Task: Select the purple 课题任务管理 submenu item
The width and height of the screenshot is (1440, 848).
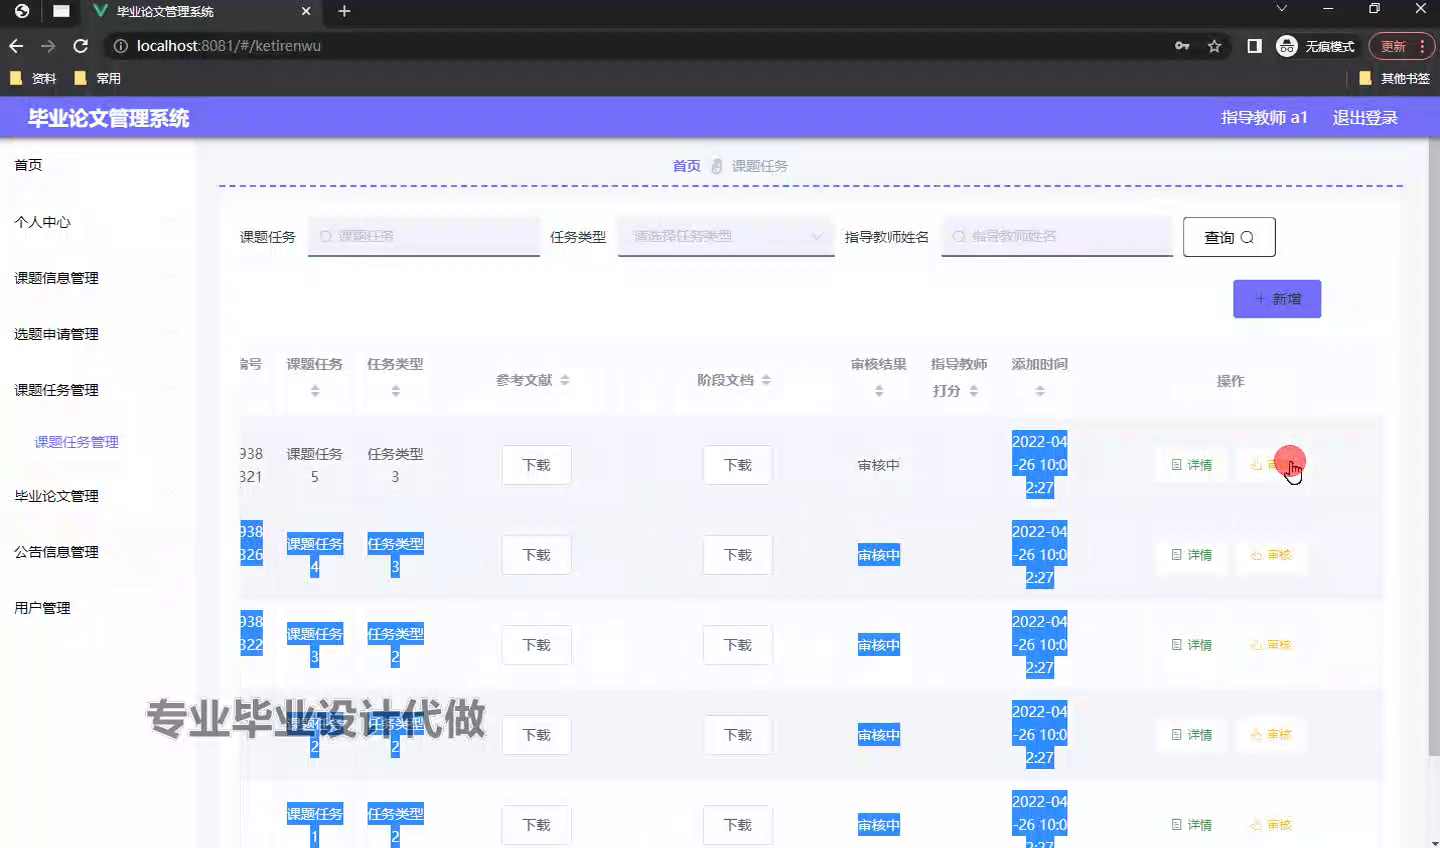Action: pyautogui.click(x=77, y=442)
